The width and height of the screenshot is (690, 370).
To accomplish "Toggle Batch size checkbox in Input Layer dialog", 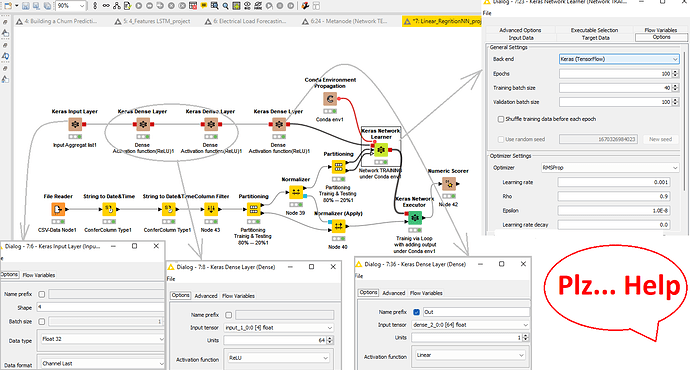I will click(42, 322).
